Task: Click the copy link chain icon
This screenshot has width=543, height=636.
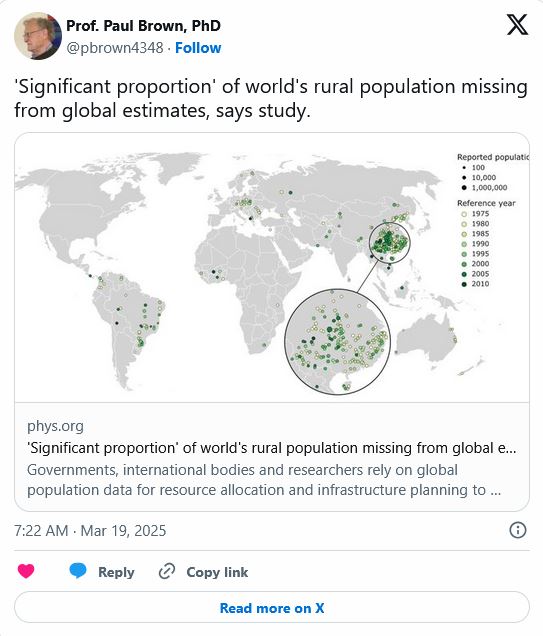Action: pos(167,571)
